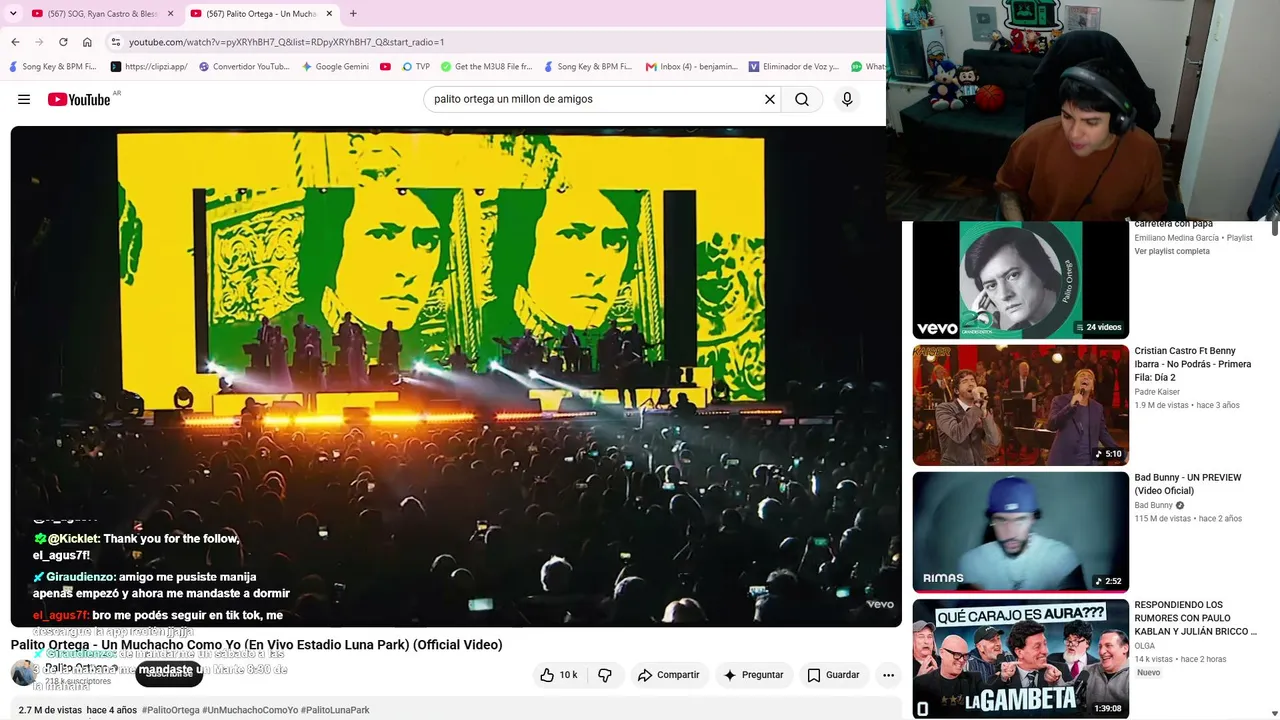
Task: Open the tab search chevron in Chrome
Action: coord(13,14)
